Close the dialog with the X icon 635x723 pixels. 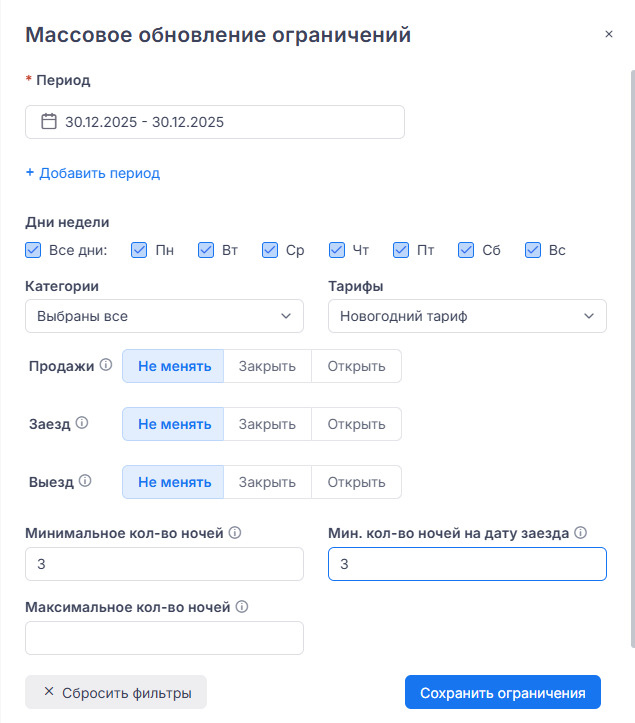click(608, 34)
